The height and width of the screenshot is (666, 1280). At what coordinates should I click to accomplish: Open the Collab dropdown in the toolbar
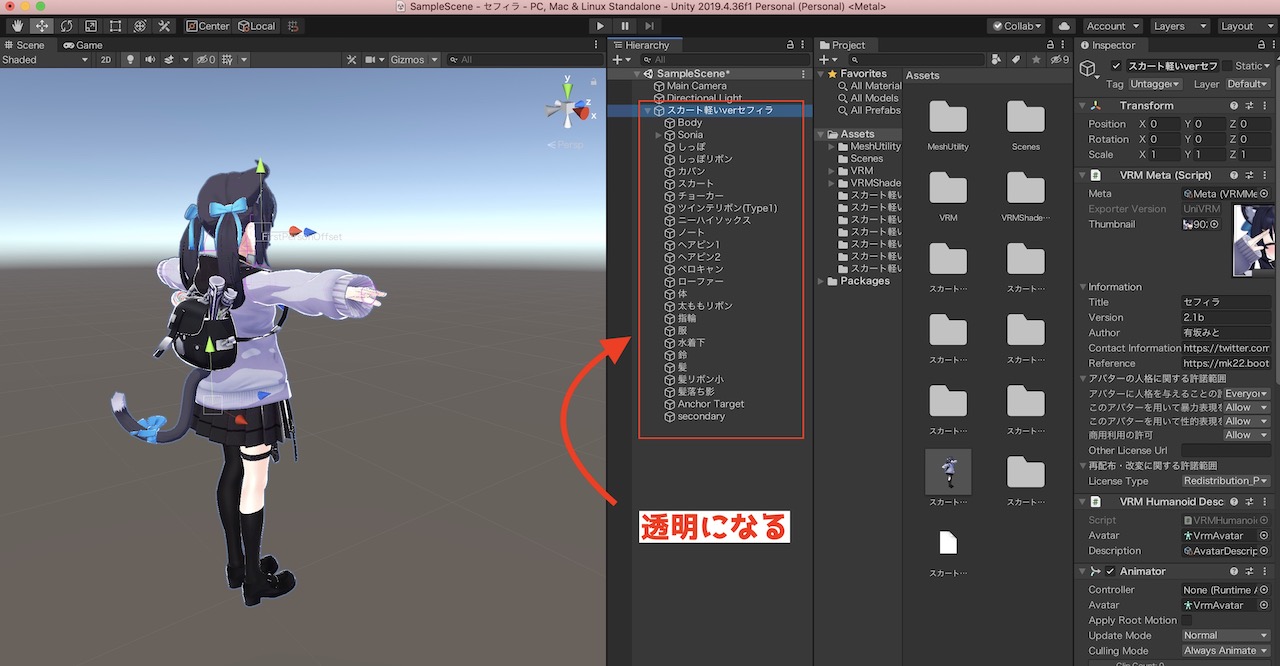(x=1016, y=25)
